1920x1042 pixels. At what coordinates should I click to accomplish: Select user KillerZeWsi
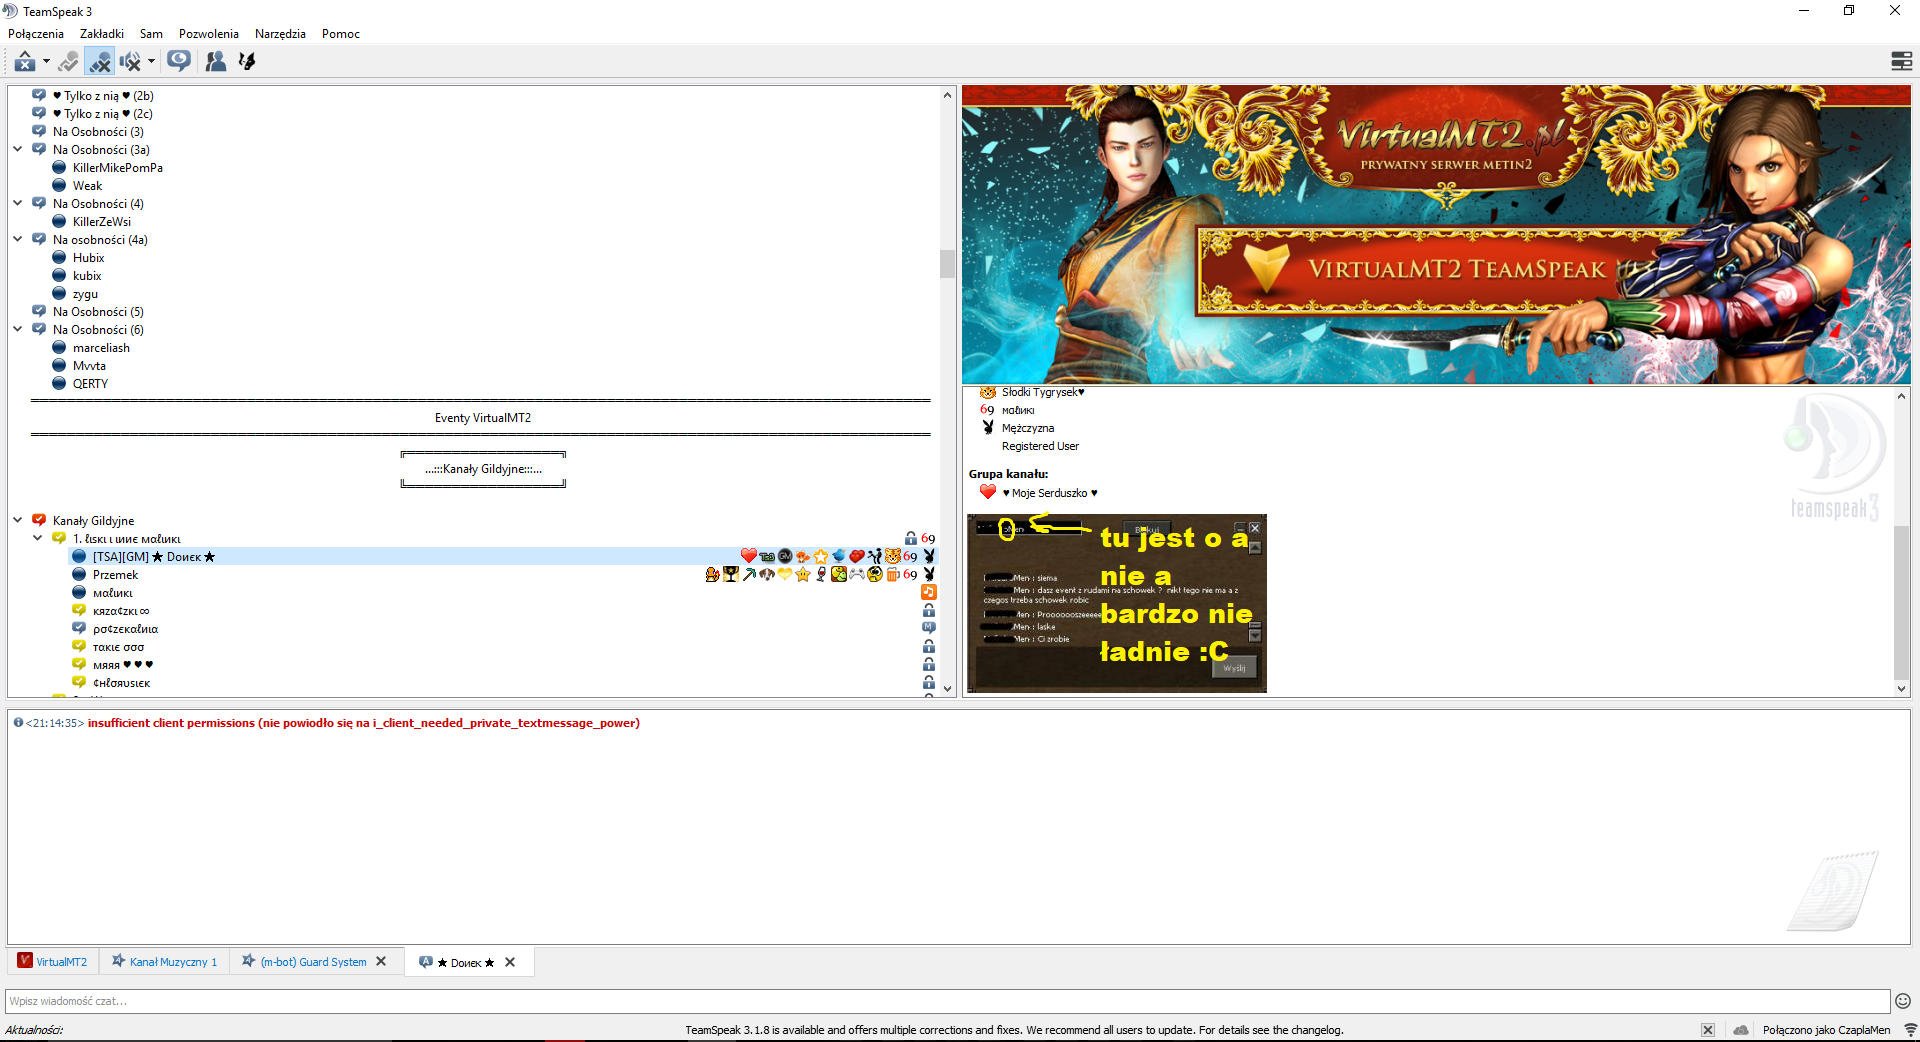(x=102, y=222)
